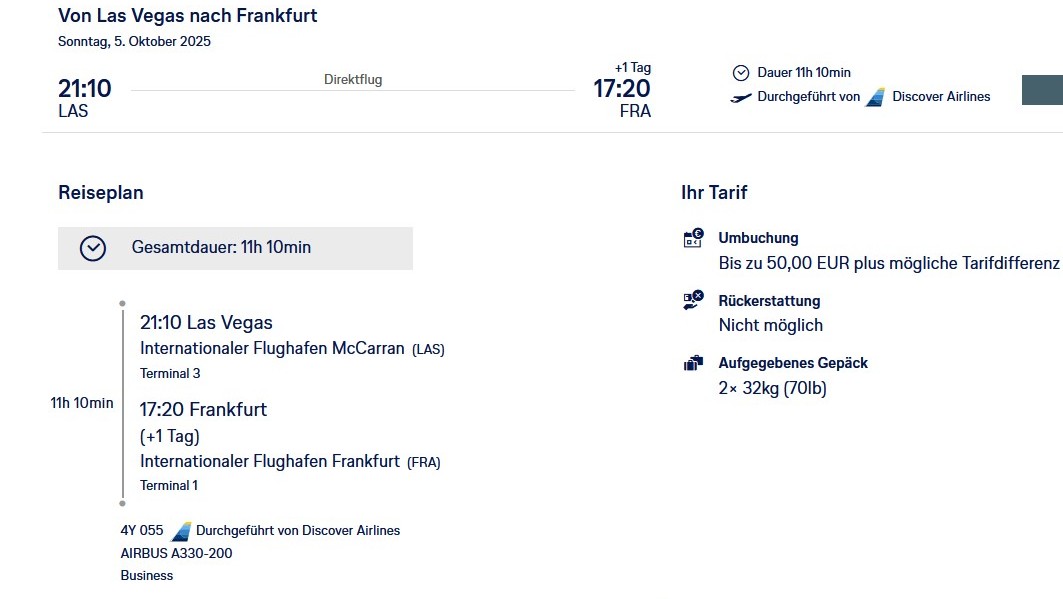The width and height of the screenshot is (1063, 599).
Task: Click the Reiseplan section heading
Action: (x=101, y=193)
